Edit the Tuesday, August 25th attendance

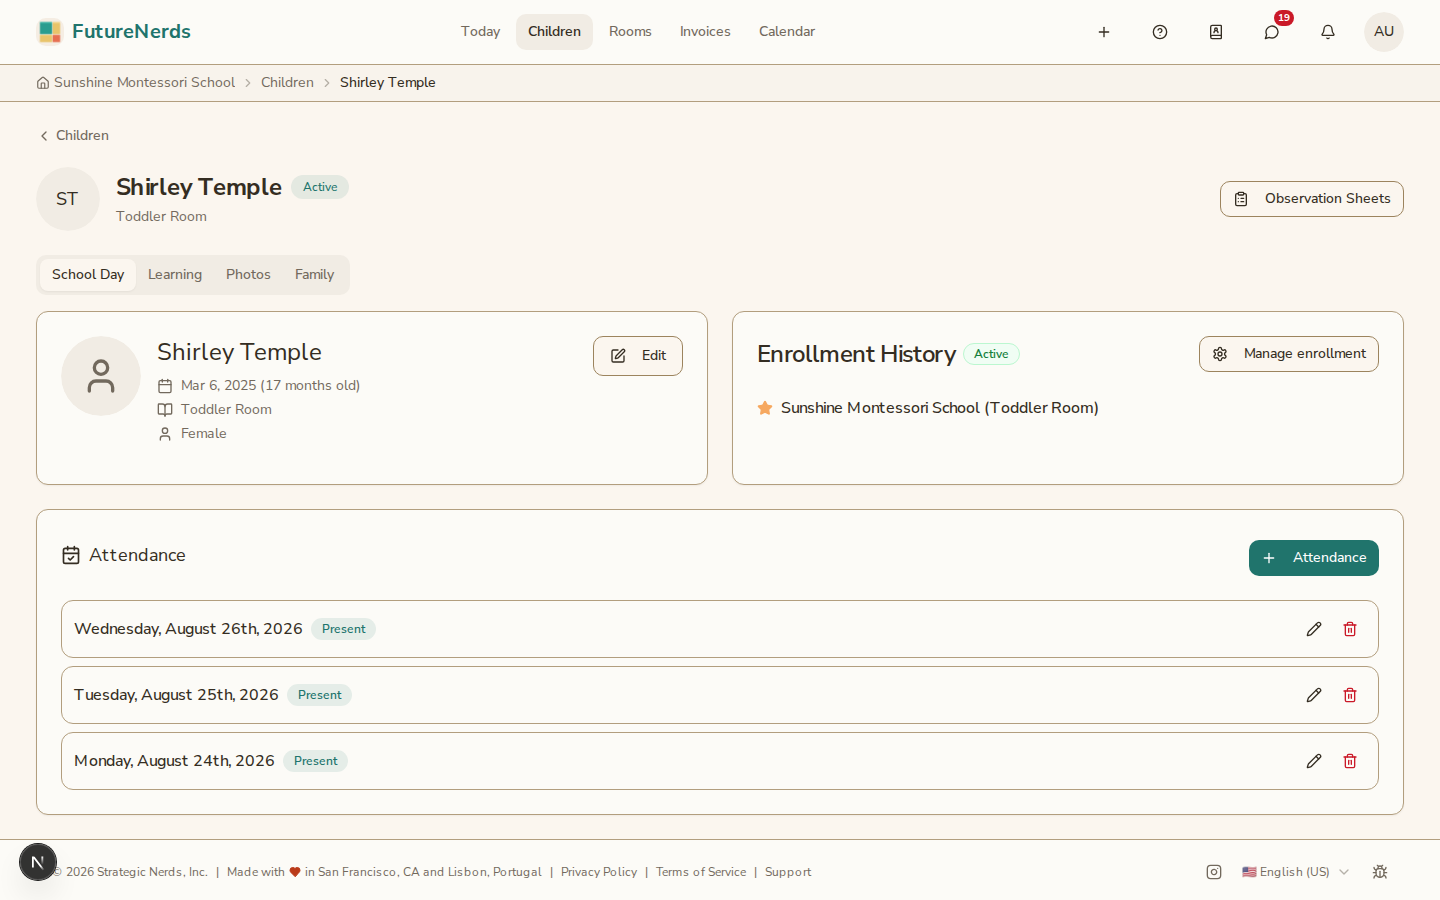1314,695
